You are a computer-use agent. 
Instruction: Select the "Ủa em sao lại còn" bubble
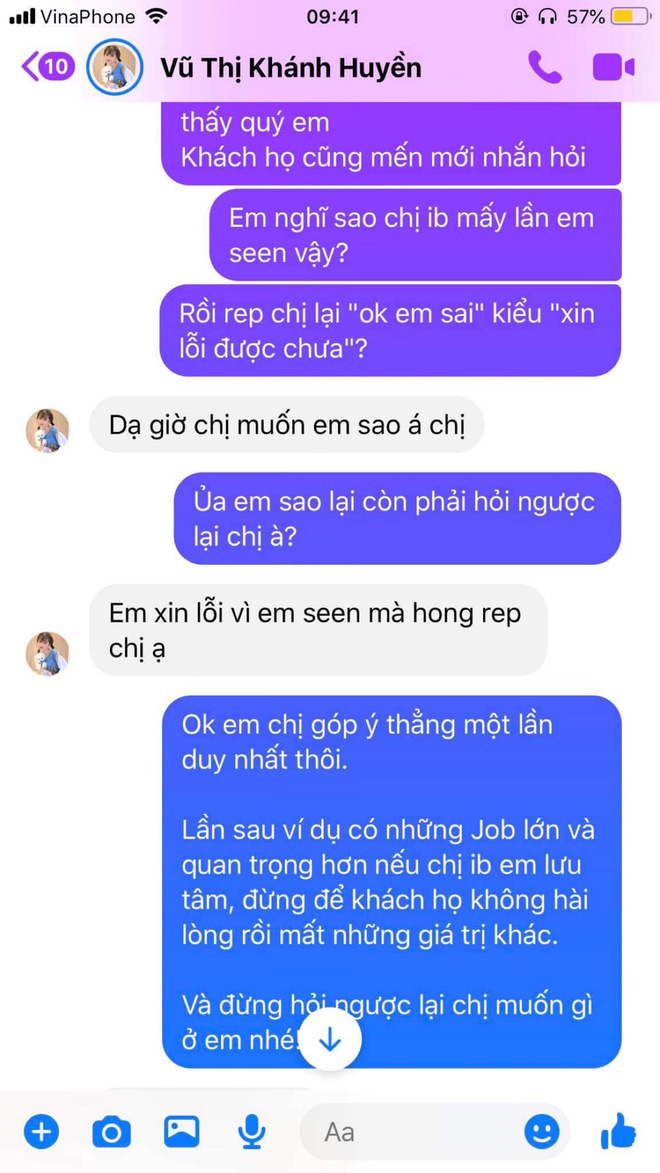pyautogui.click(x=397, y=518)
